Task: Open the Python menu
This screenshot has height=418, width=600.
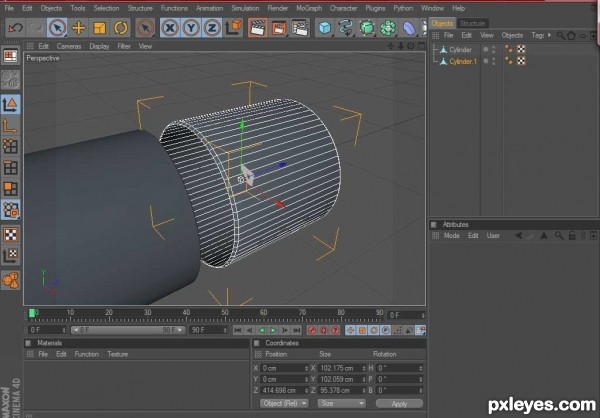Action: [x=403, y=8]
